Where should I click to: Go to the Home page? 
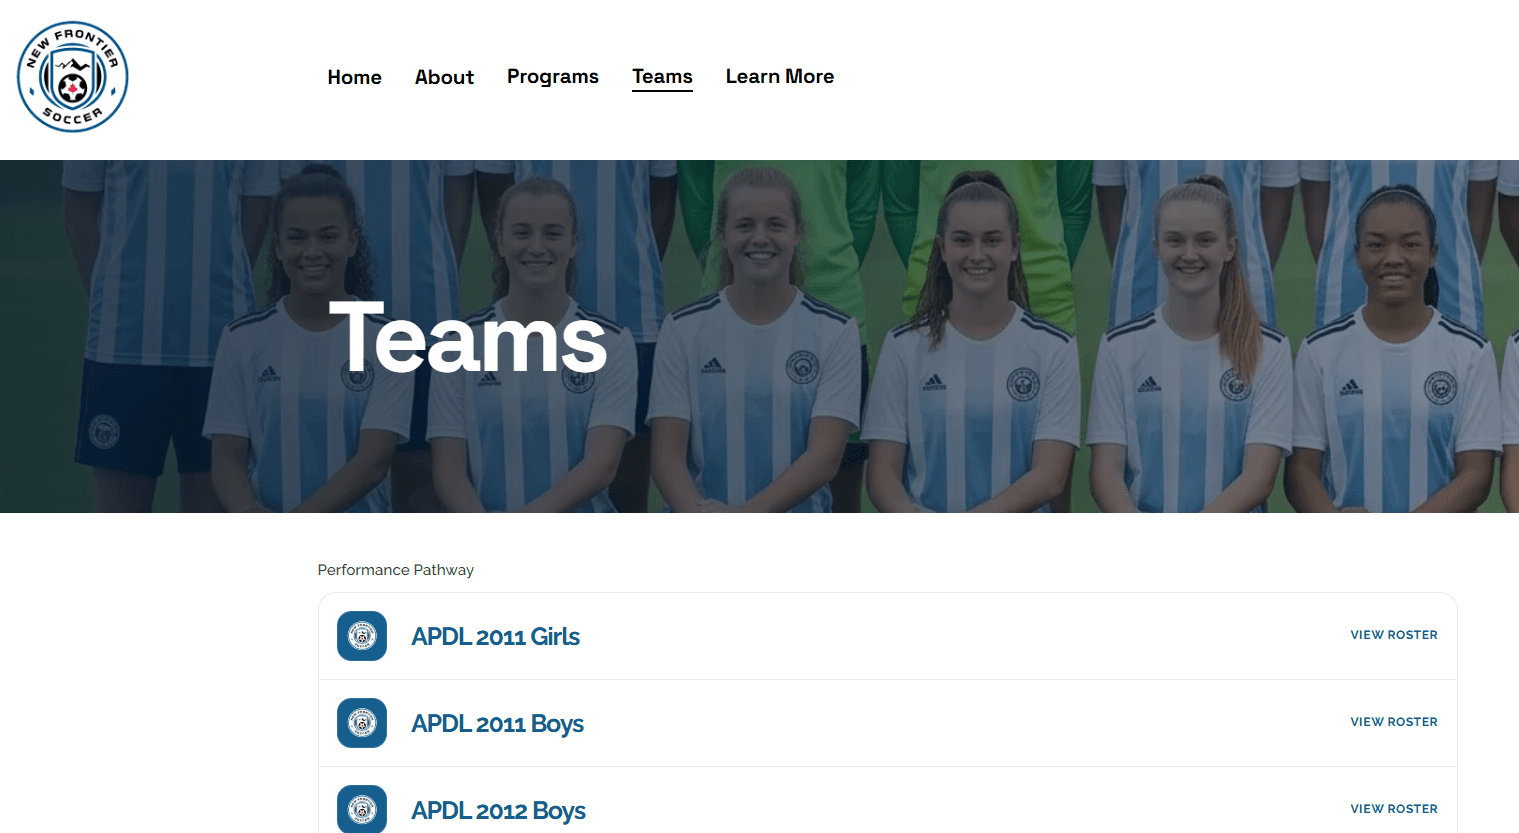(x=355, y=77)
